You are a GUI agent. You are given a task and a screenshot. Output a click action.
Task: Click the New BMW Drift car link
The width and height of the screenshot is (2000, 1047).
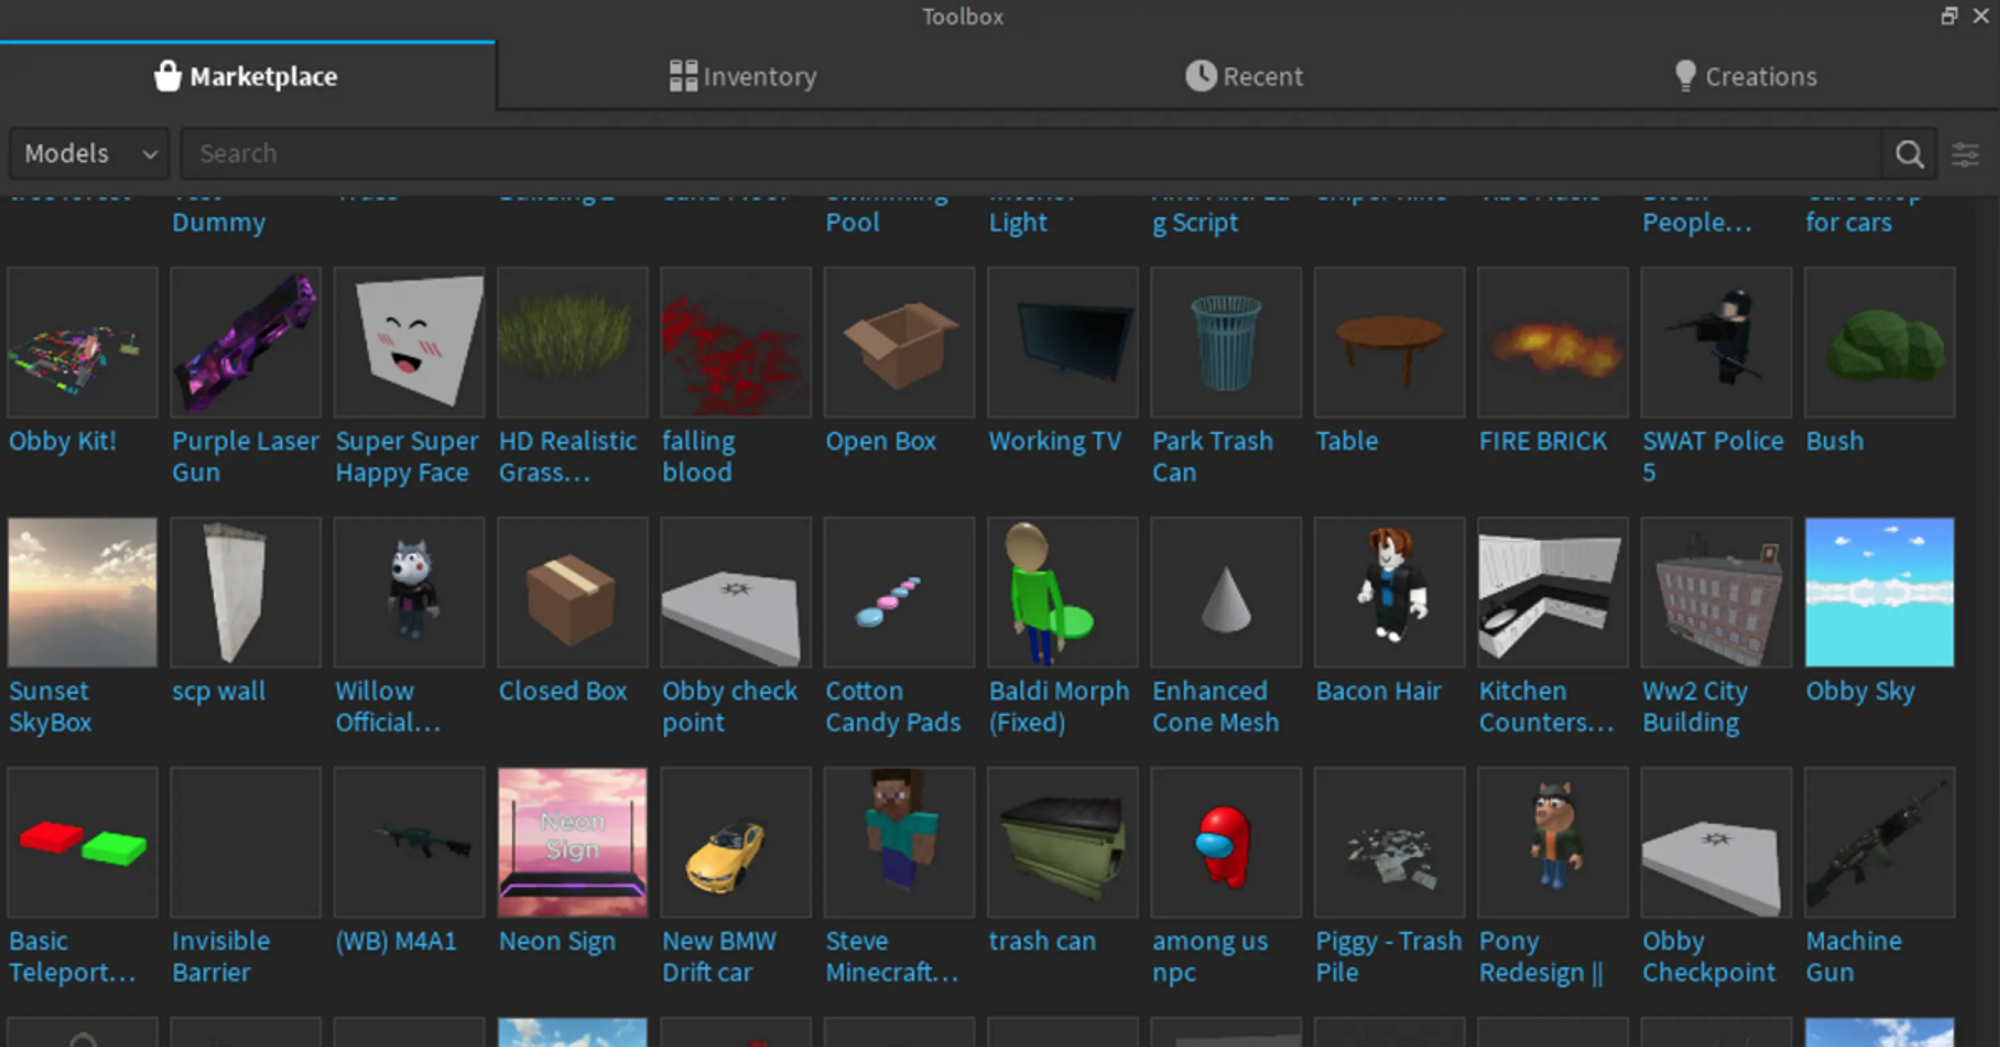(x=719, y=956)
